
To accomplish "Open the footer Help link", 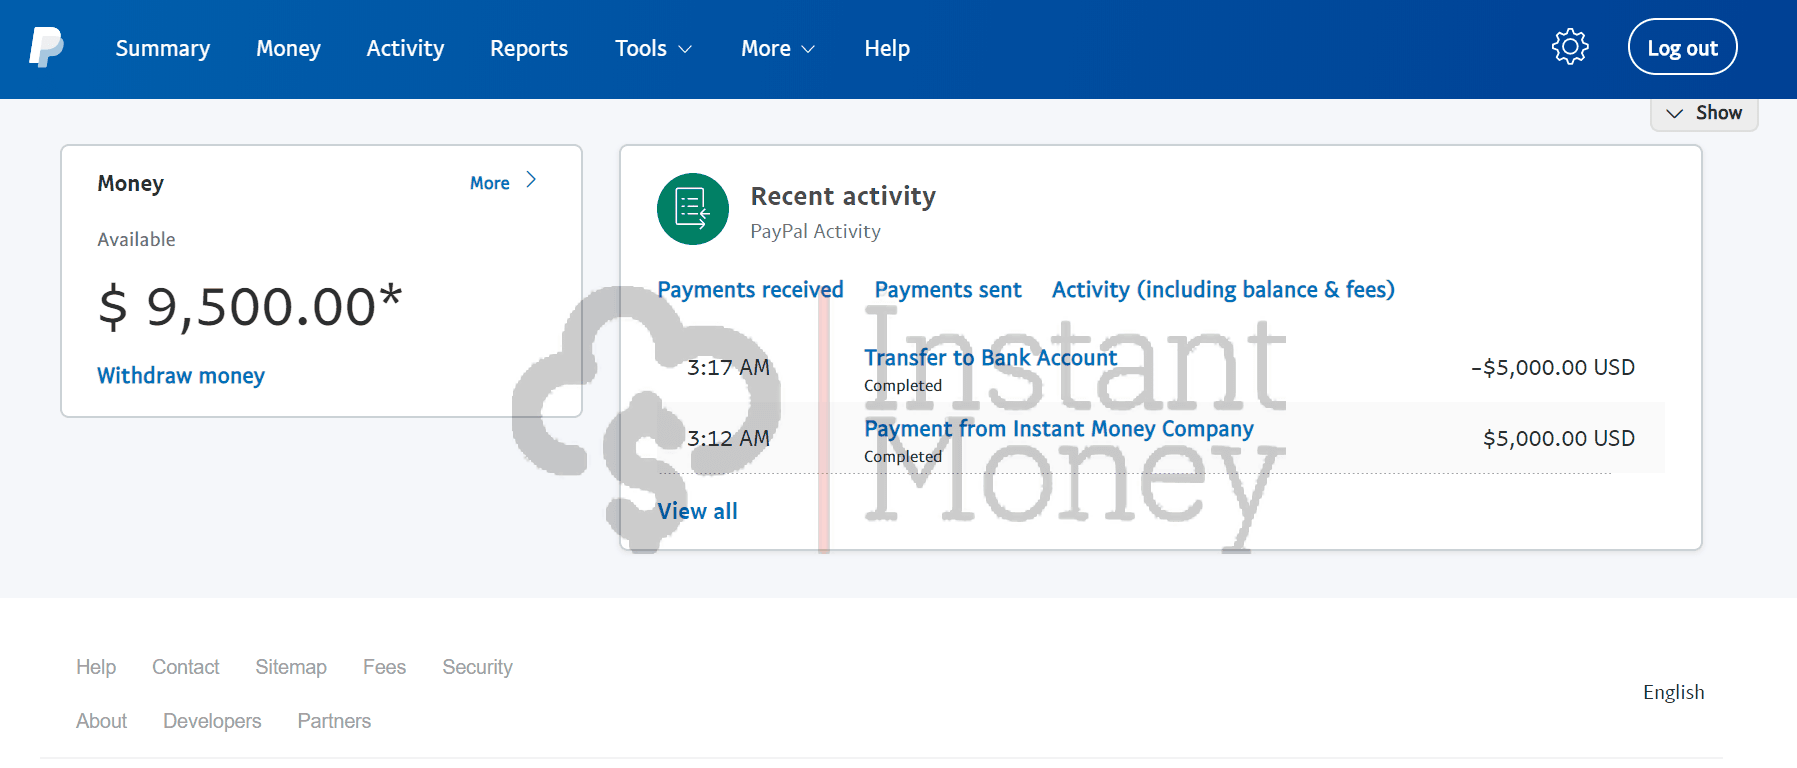I will [96, 667].
